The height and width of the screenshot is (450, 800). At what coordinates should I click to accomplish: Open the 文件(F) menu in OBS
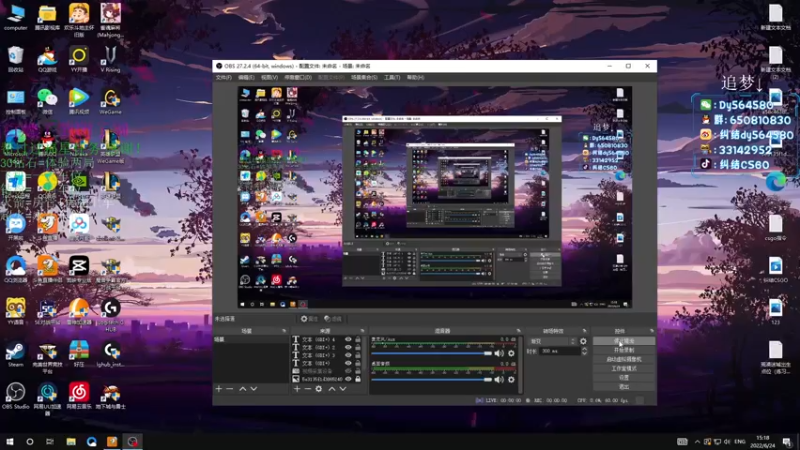(223, 78)
